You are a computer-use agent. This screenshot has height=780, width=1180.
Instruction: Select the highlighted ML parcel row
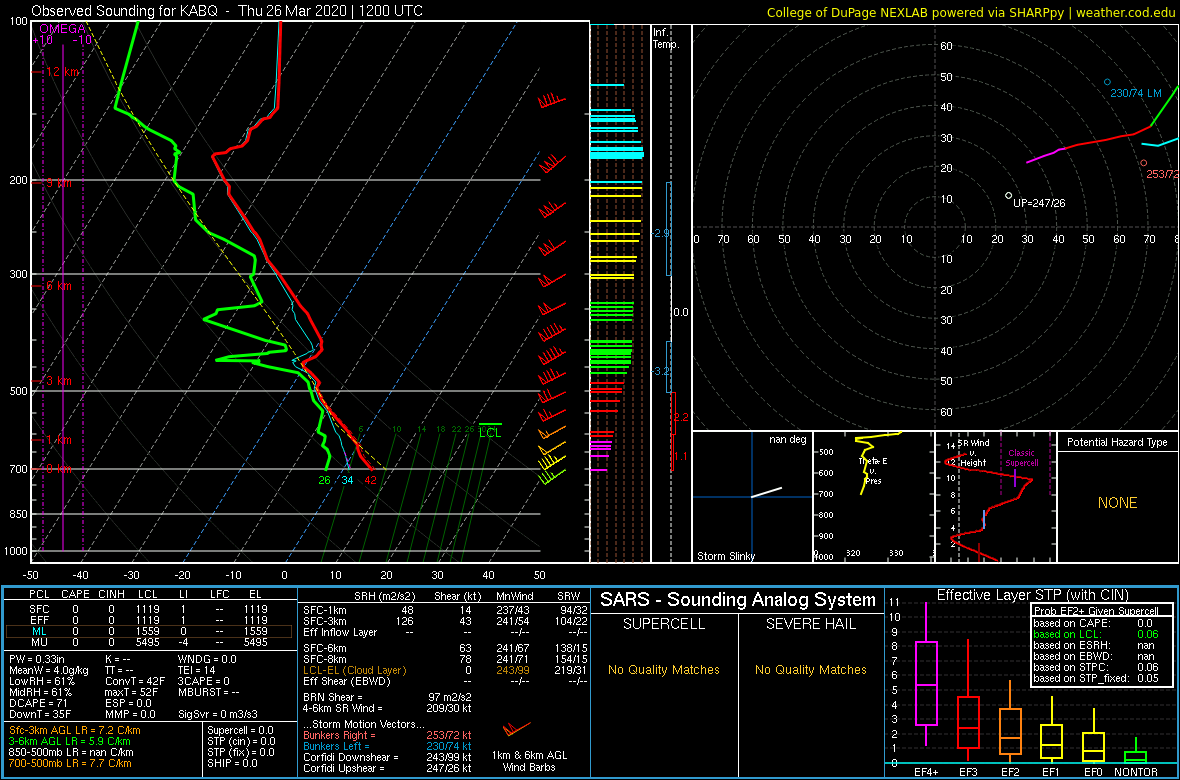pyautogui.click(x=149, y=632)
